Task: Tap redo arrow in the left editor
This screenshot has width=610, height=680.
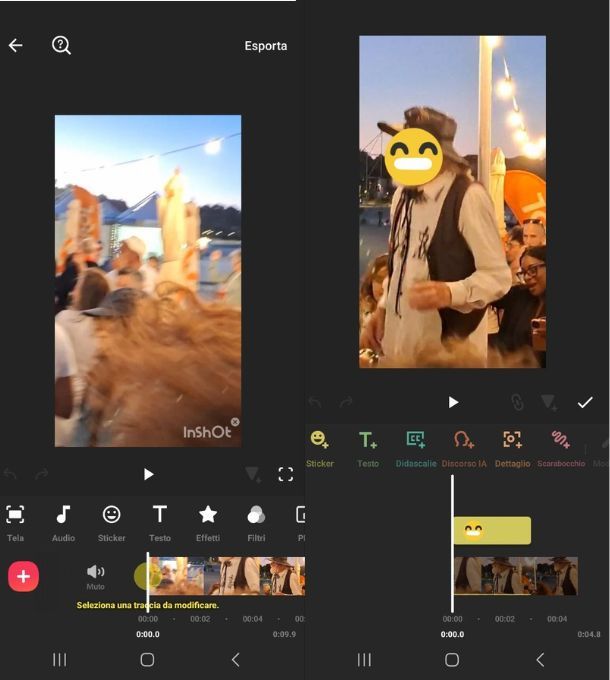Action: (42, 474)
